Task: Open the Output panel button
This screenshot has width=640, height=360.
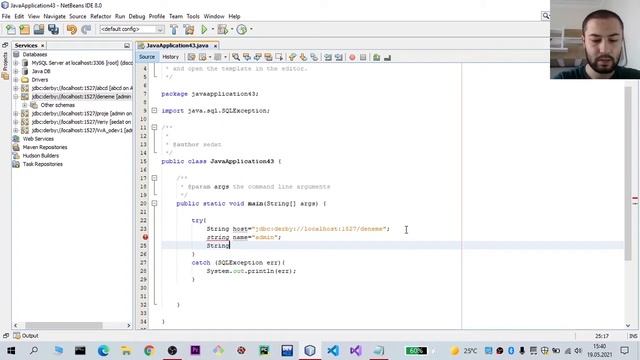Action: [x=26, y=336]
